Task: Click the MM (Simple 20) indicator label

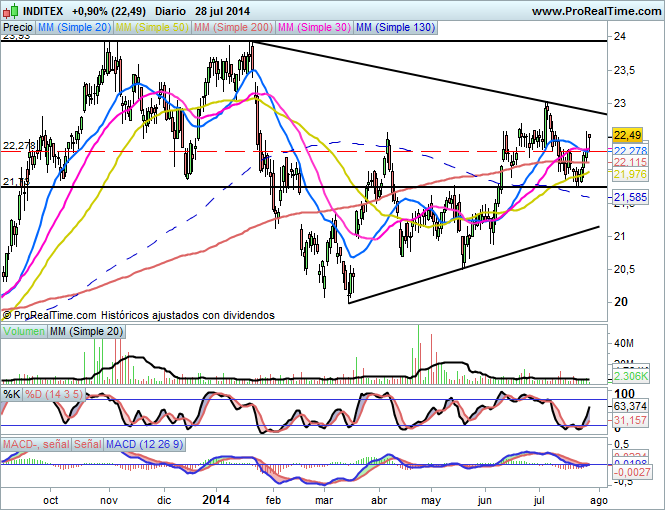Action: pos(75,28)
